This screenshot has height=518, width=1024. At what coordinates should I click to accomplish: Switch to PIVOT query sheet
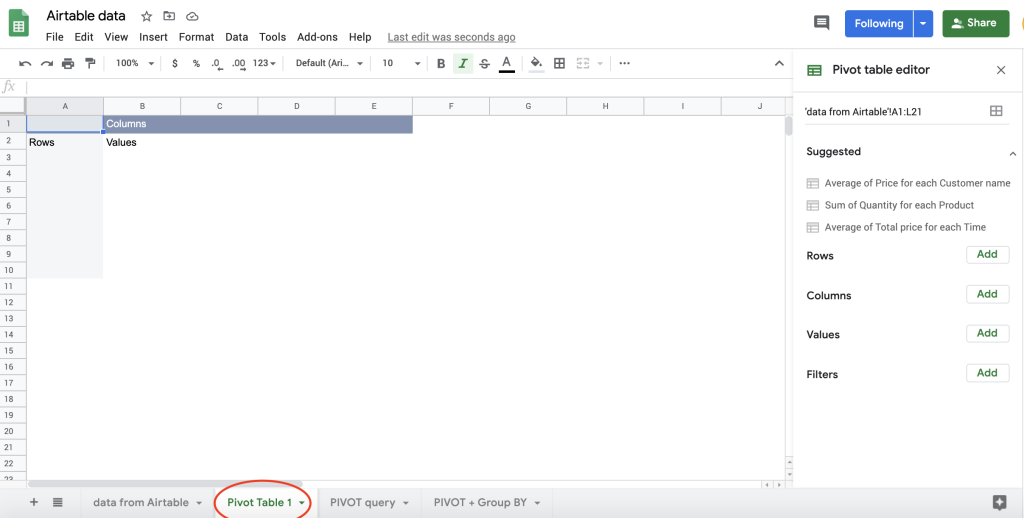(x=362, y=502)
